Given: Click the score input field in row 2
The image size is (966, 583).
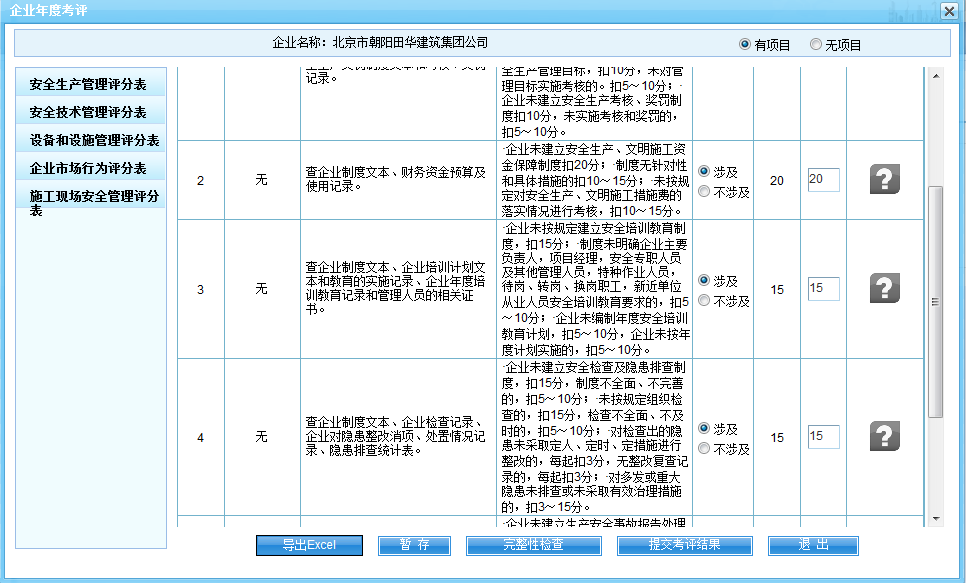Looking at the screenshot, I should [822, 180].
